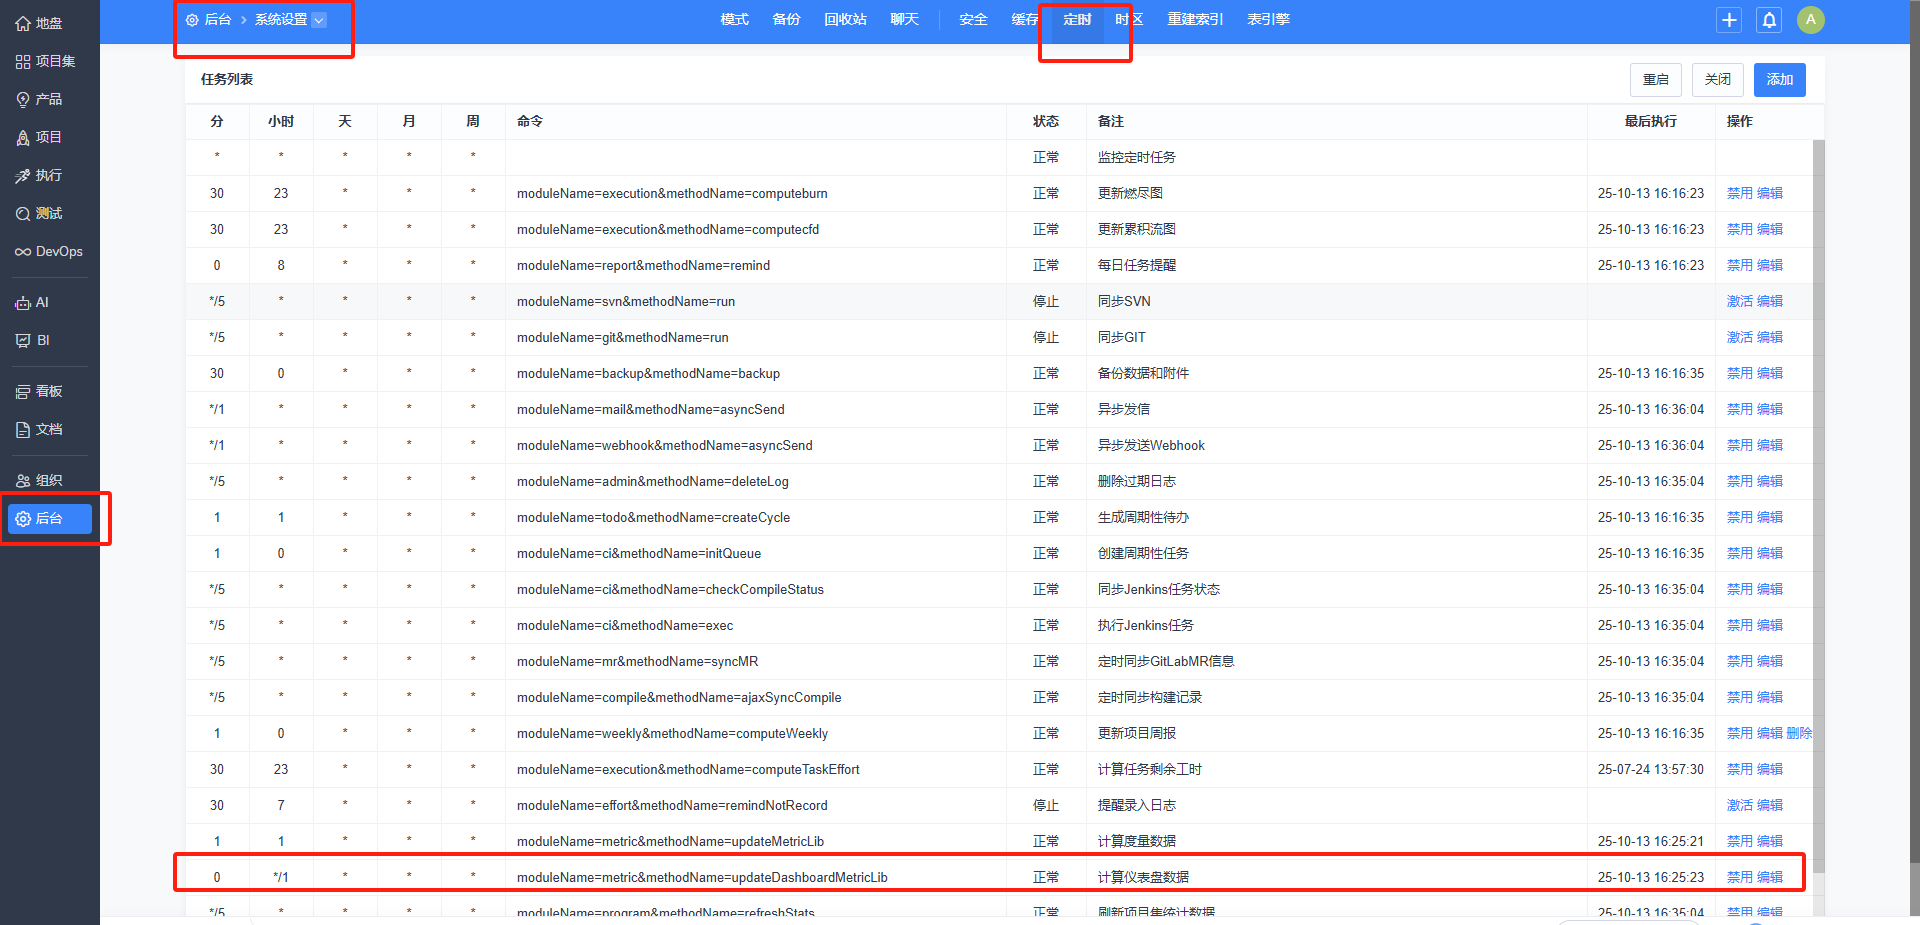This screenshot has width=1920, height=925.
Task: Expand the 系统设置 dropdown arrow
Action: (319, 20)
